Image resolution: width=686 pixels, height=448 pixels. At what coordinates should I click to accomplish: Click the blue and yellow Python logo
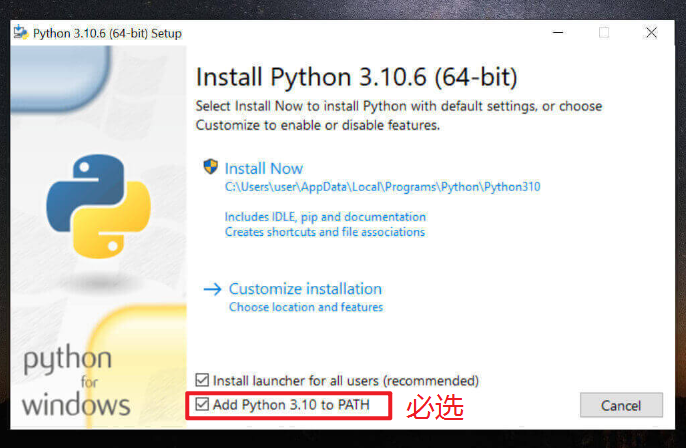pyautogui.click(x=99, y=203)
